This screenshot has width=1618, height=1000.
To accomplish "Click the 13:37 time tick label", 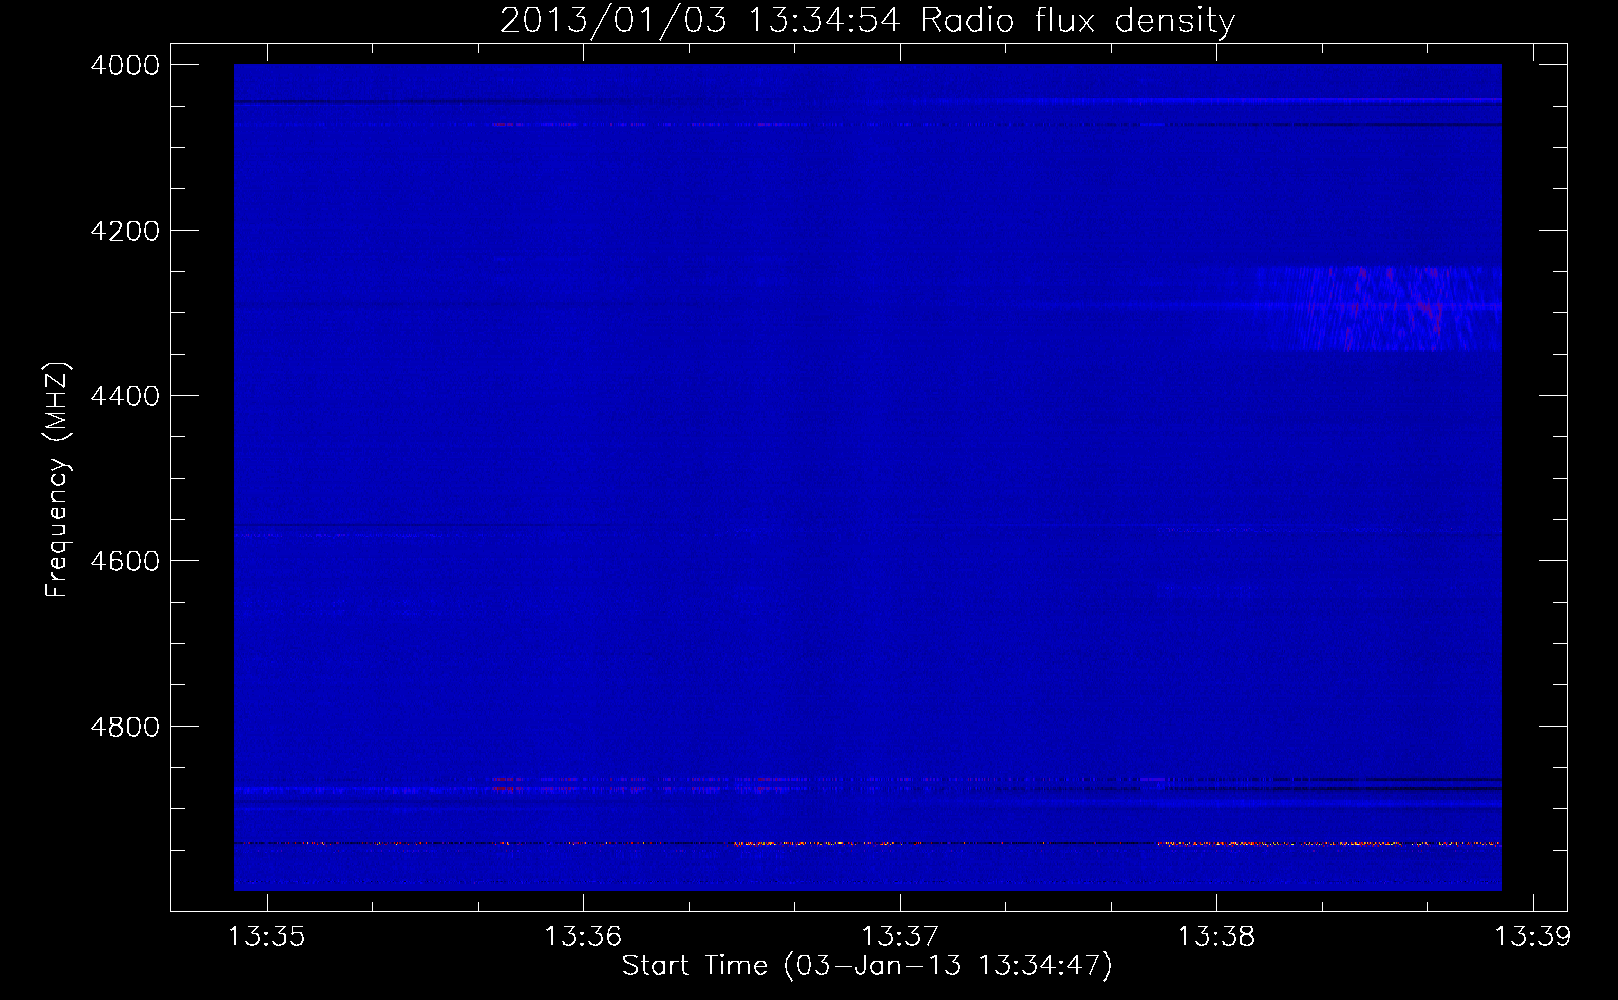I will coord(900,936).
